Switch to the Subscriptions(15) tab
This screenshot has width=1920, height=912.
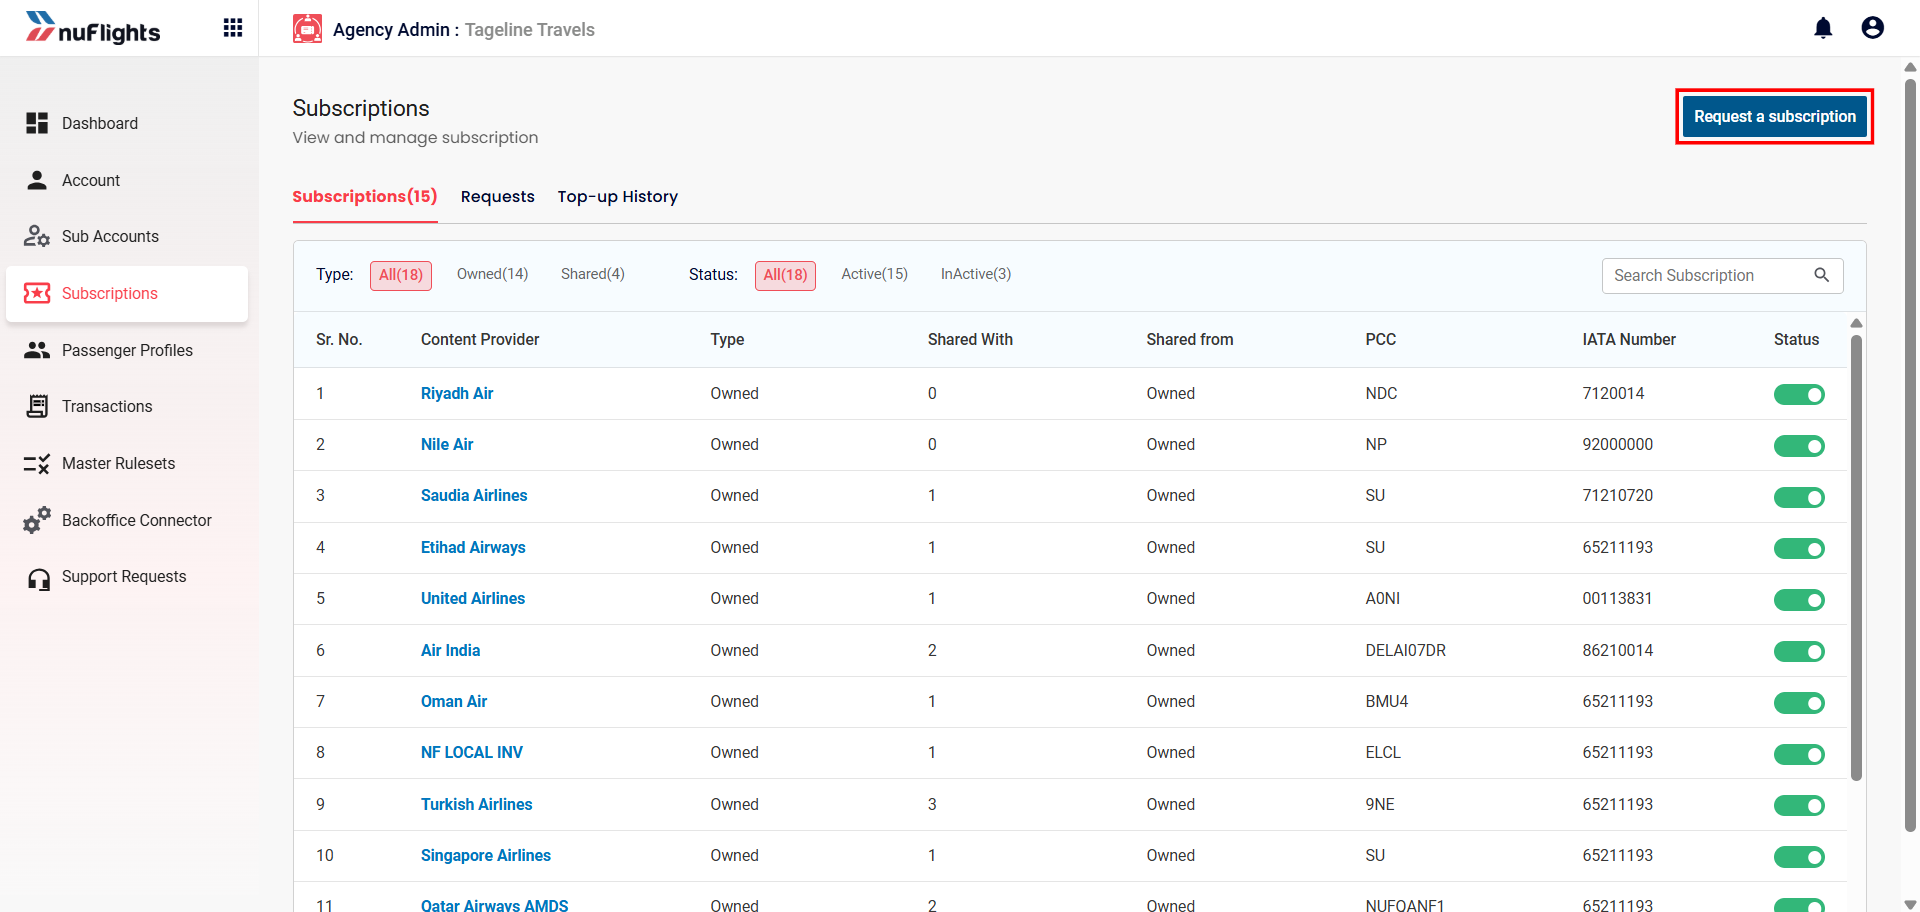(x=365, y=196)
